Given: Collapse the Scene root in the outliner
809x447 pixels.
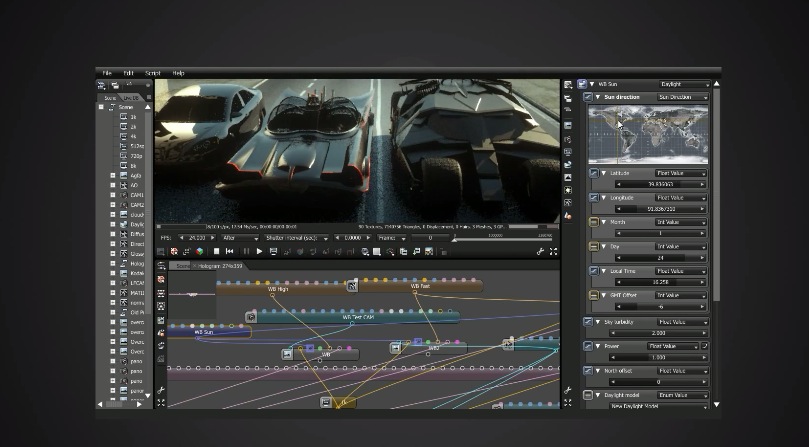Looking at the screenshot, I should point(101,107).
